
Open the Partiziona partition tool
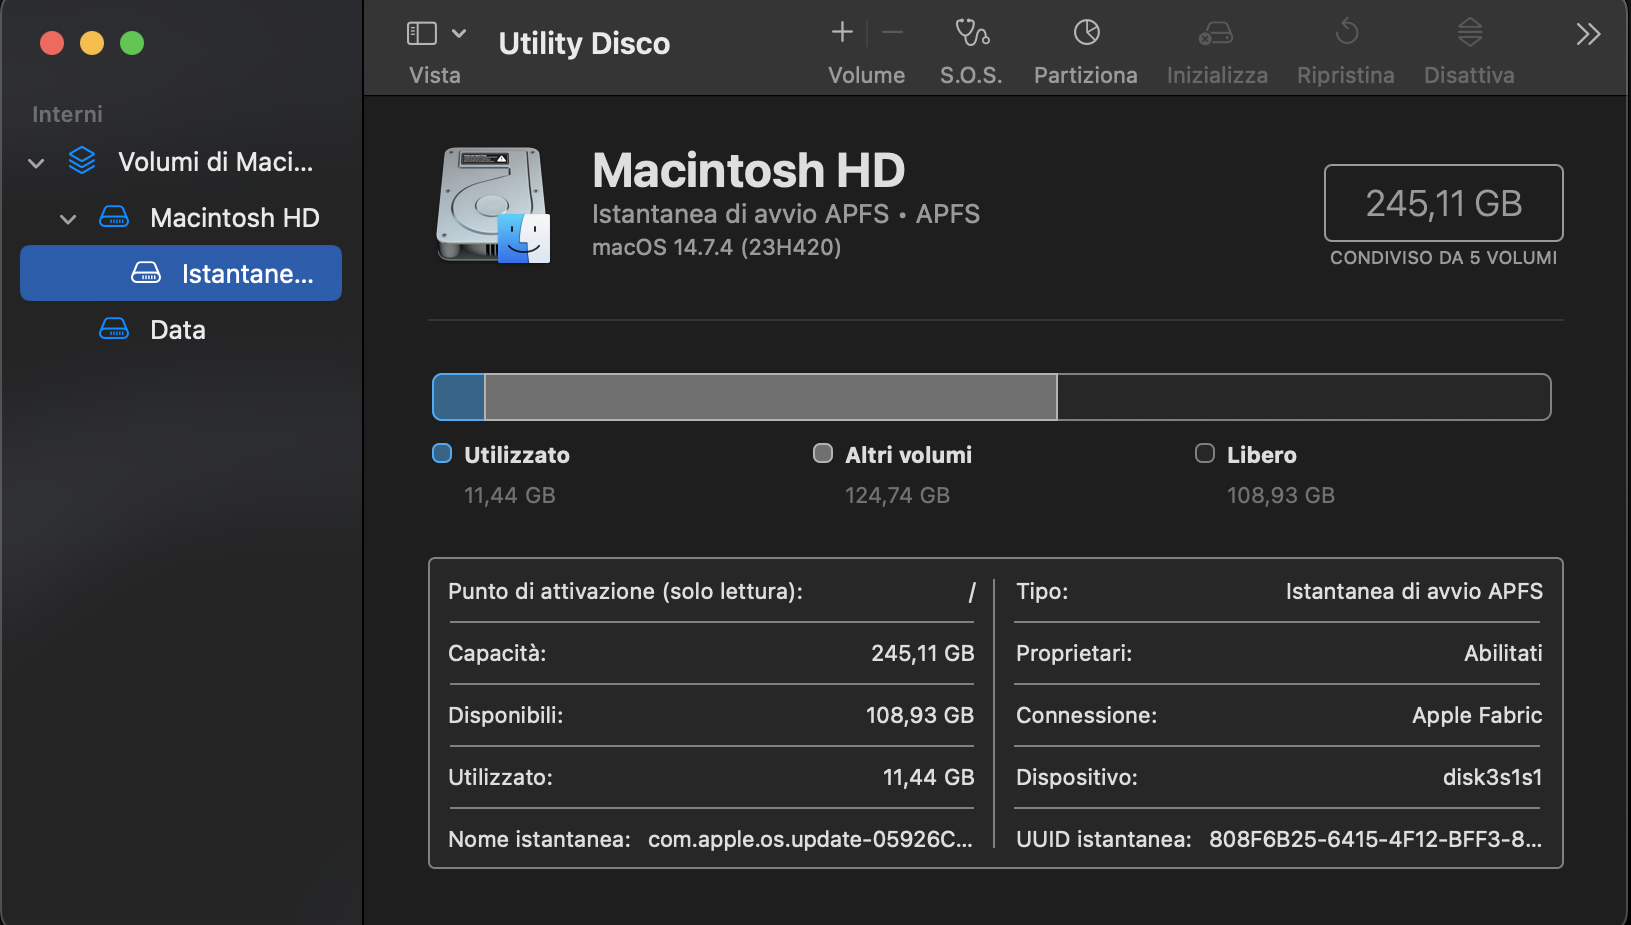pos(1085,33)
